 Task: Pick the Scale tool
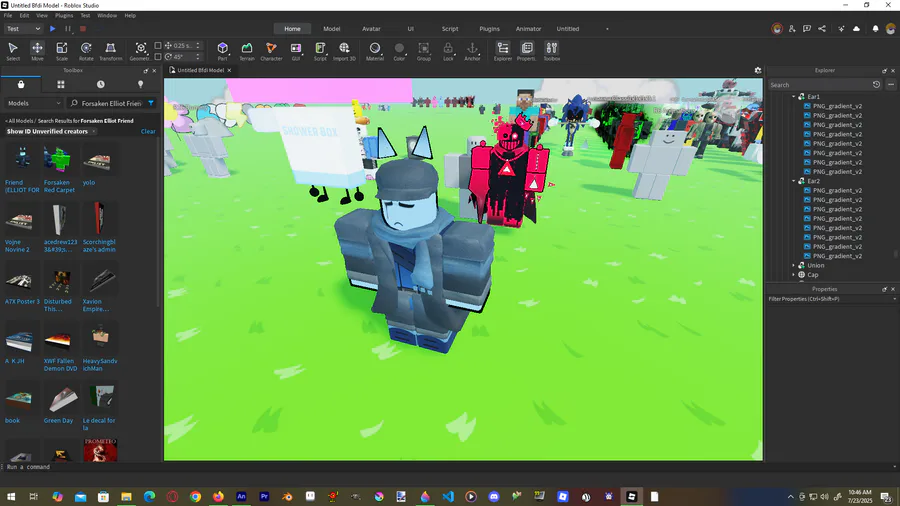[61, 50]
